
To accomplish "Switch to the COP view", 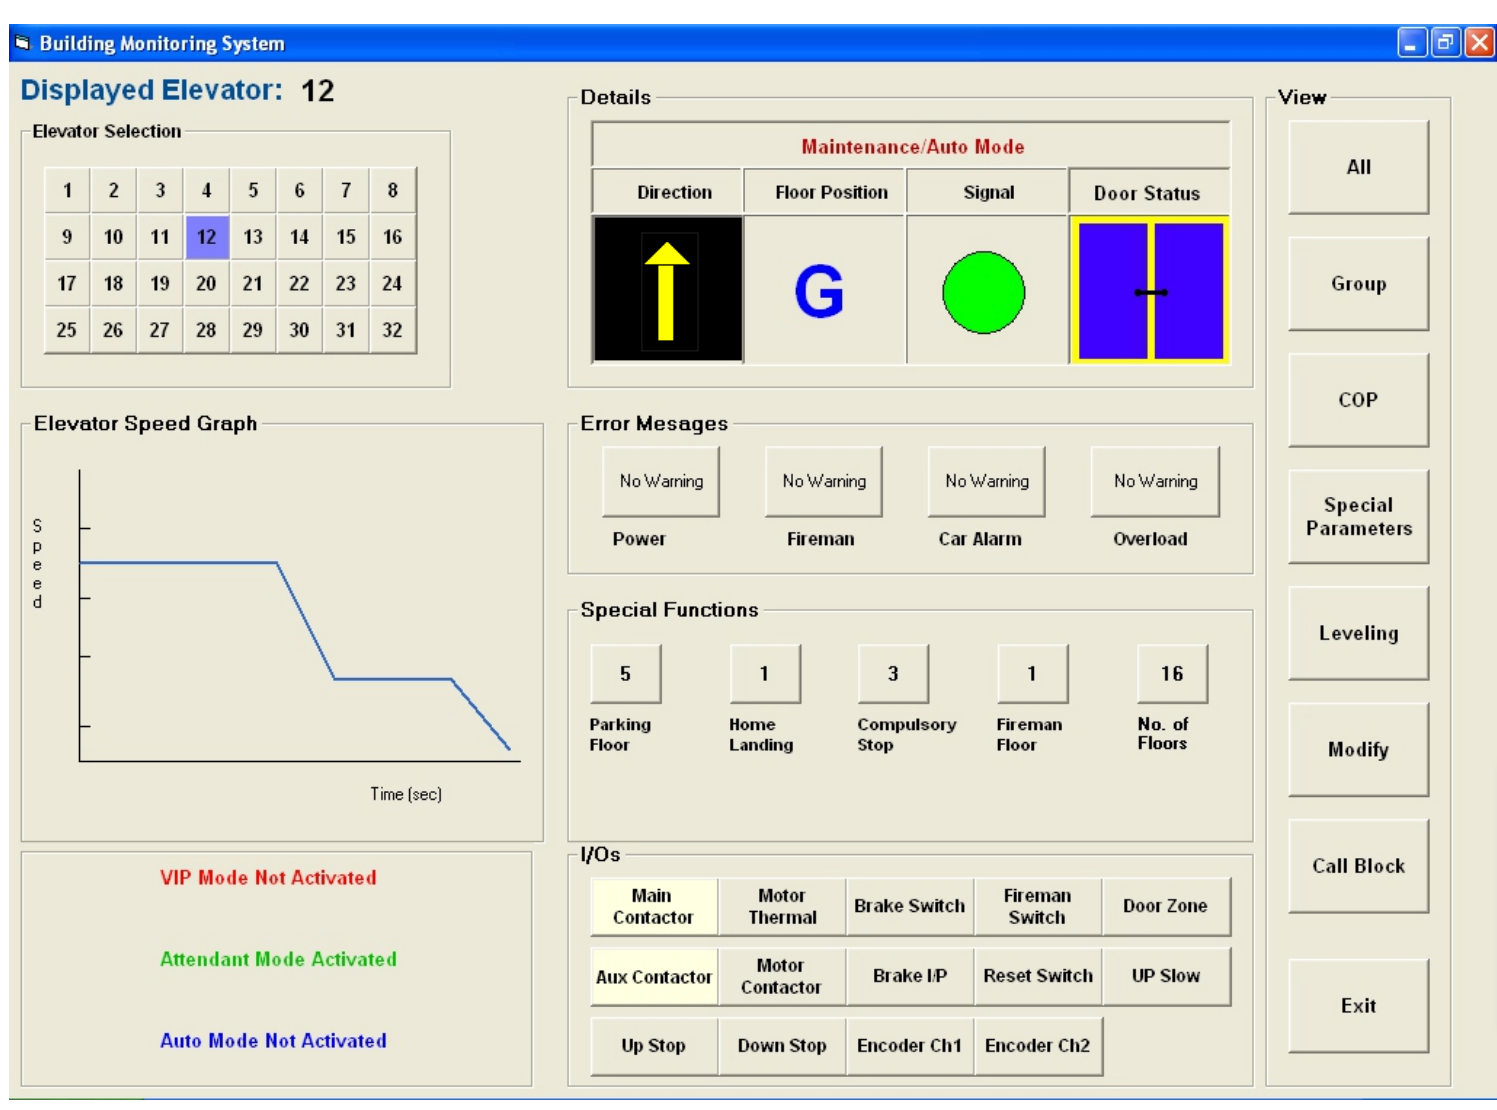I will (x=1358, y=400).
